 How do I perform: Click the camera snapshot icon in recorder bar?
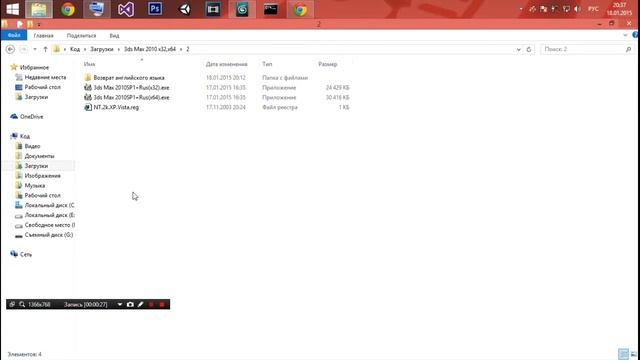tap(130, 304)
